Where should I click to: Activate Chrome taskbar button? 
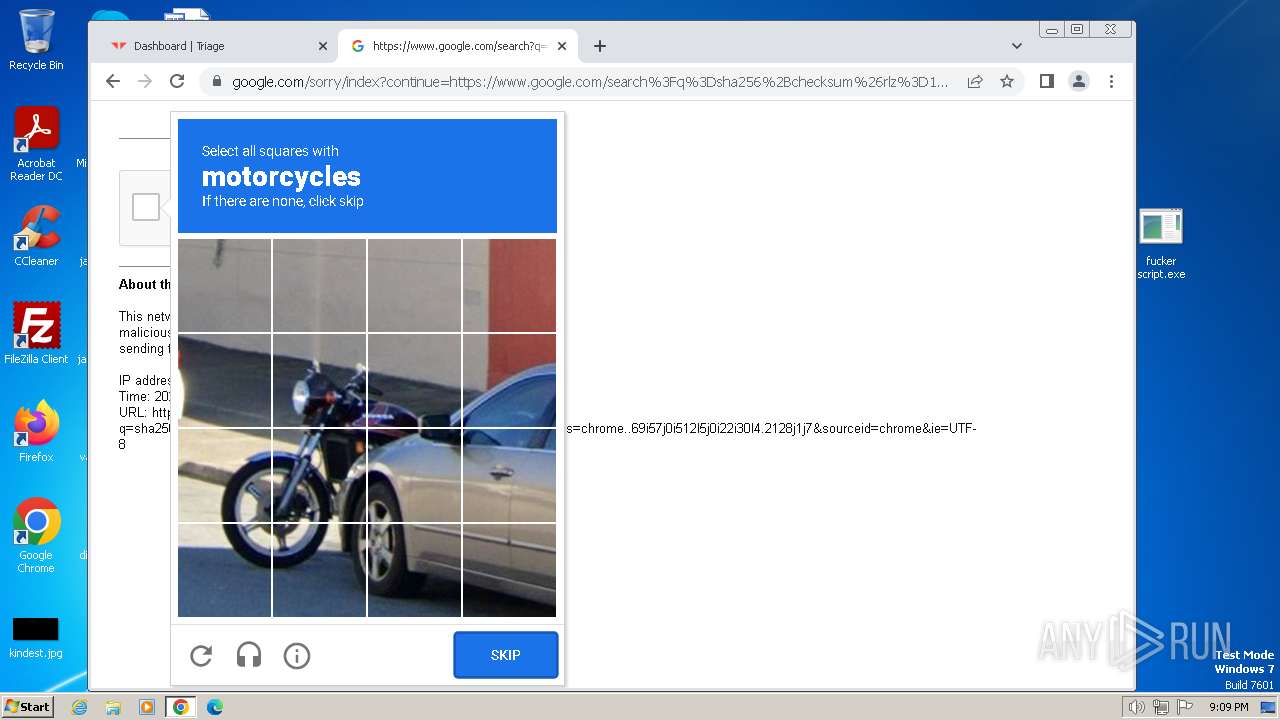pos(180,707)
